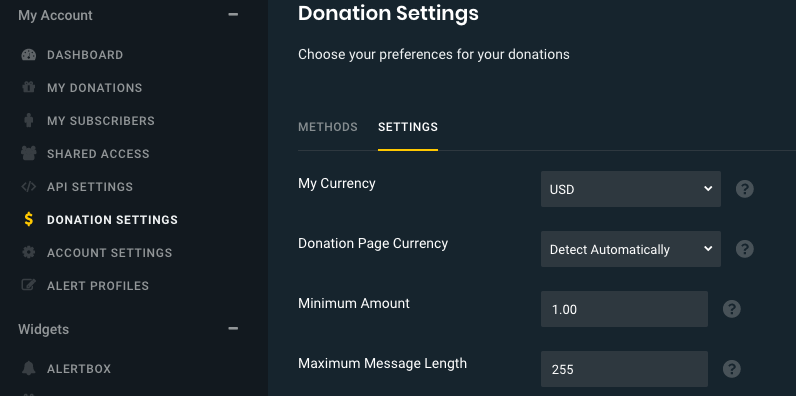796x396 pixels.
Task: Open the My Currency USD dropdown
Action: [631, 189]
